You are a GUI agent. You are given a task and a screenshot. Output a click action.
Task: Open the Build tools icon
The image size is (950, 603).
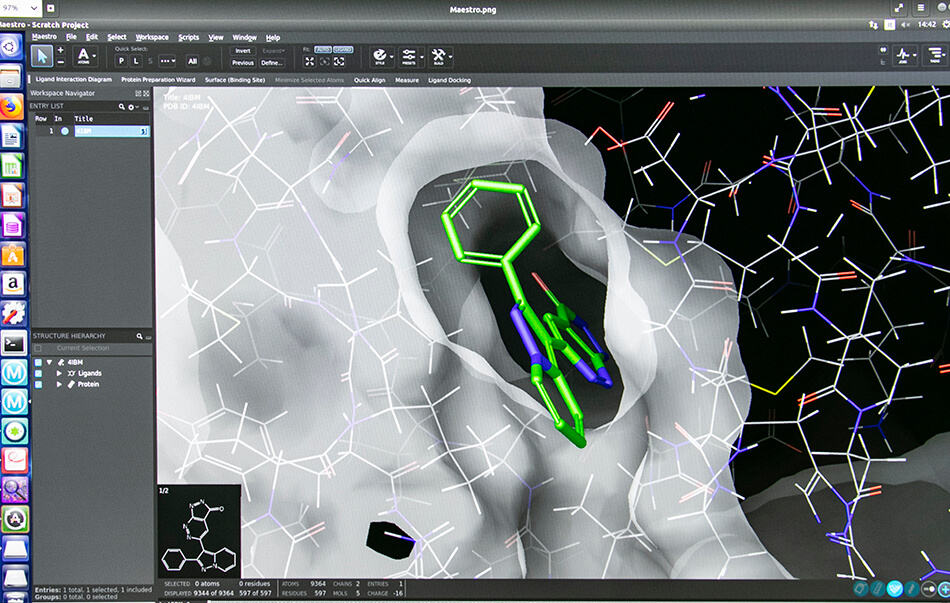(x=438, y=56)
